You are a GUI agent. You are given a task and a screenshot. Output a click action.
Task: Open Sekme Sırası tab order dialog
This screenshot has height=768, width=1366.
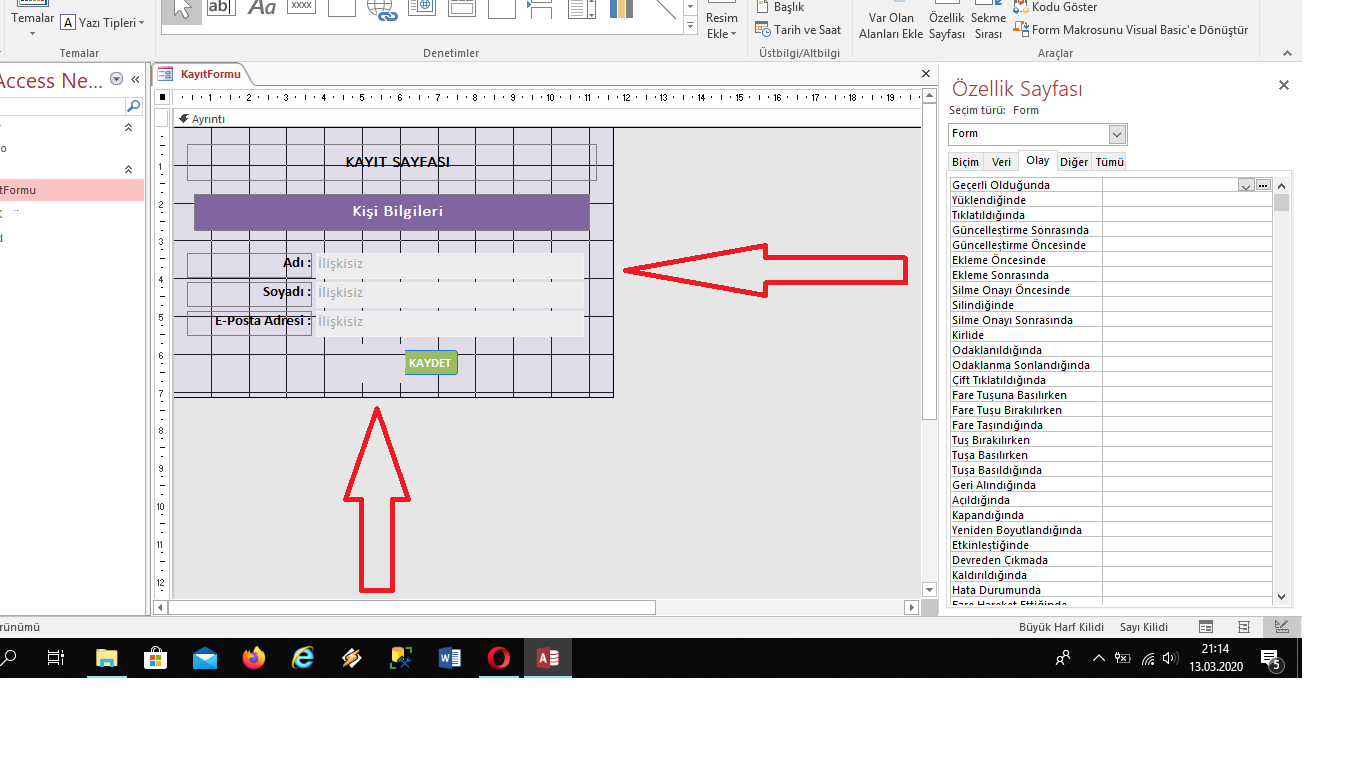pos(988,24)
